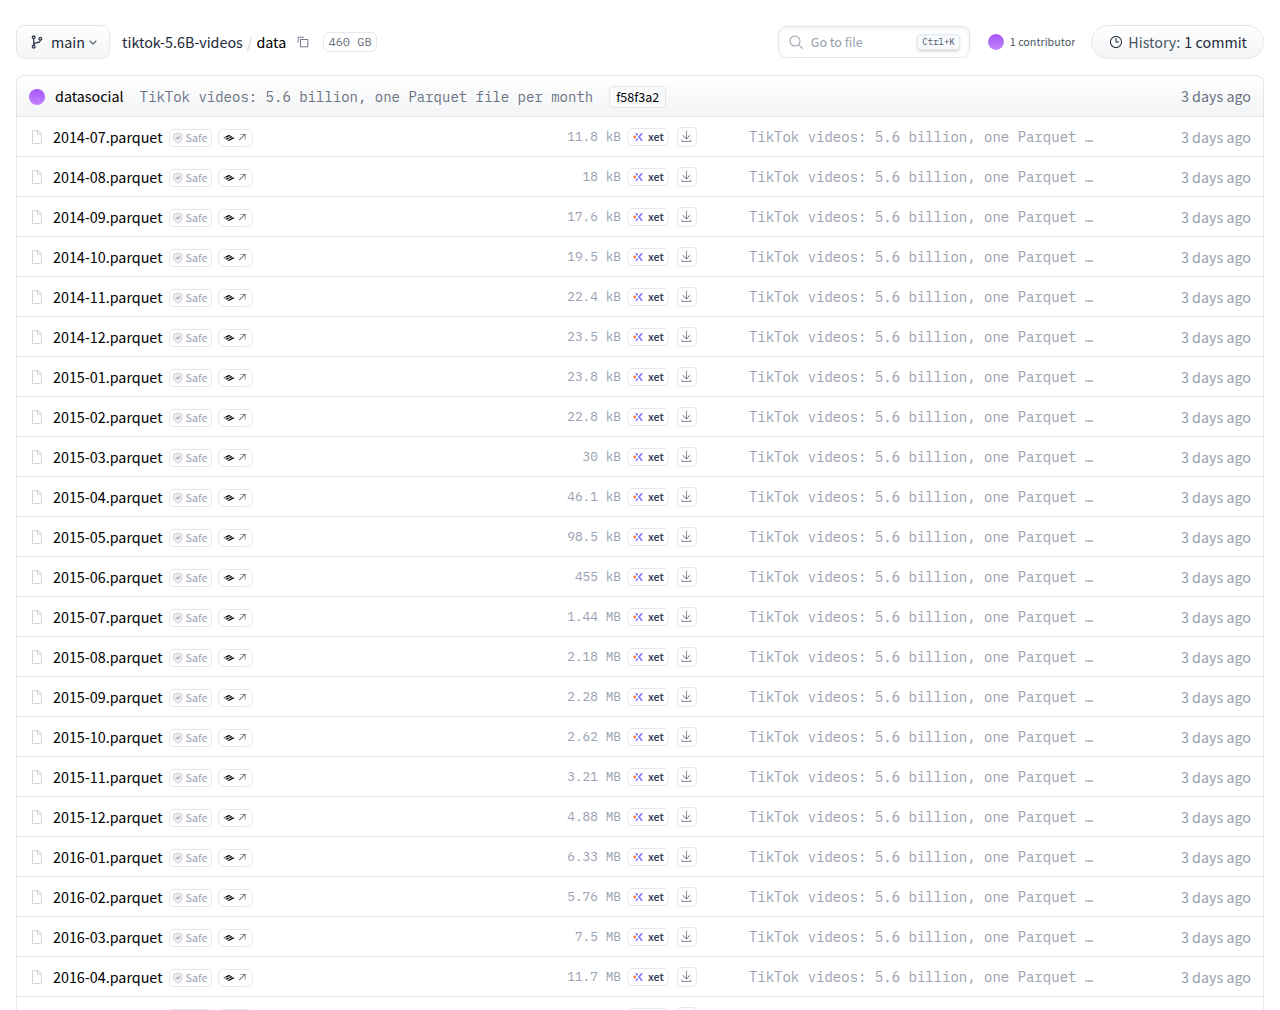Open the main branch dropdown
Viewport: 1280px width, 1010px height.
(63, 42)
